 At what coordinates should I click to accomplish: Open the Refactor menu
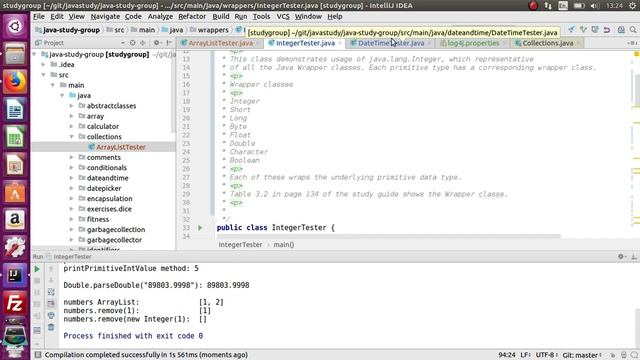(x=192, y=16)
